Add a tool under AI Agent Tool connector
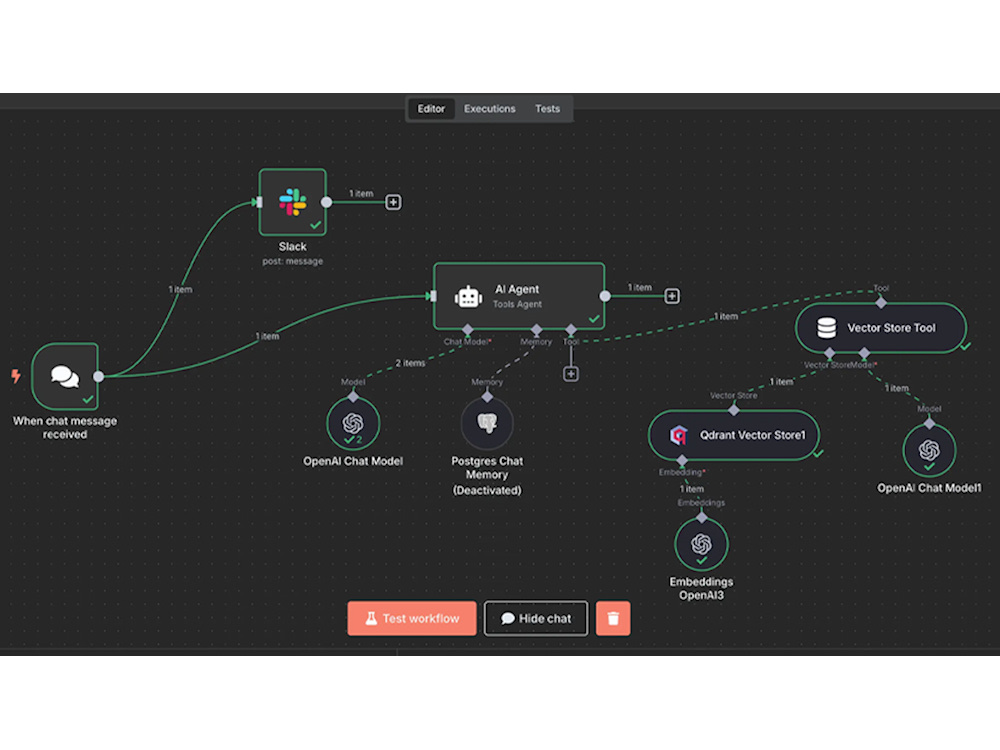The width and height of the screenshot is (1000, 750). (x=571, y=374)
